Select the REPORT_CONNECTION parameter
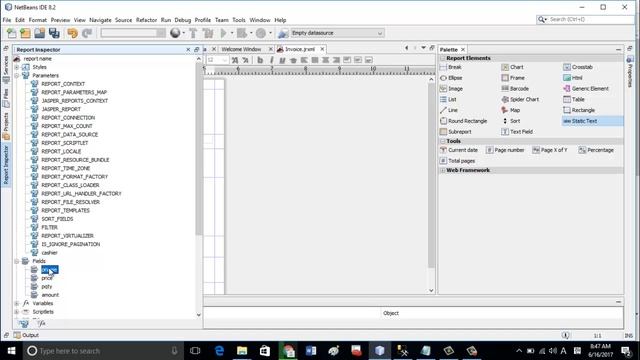 (68, 118)
